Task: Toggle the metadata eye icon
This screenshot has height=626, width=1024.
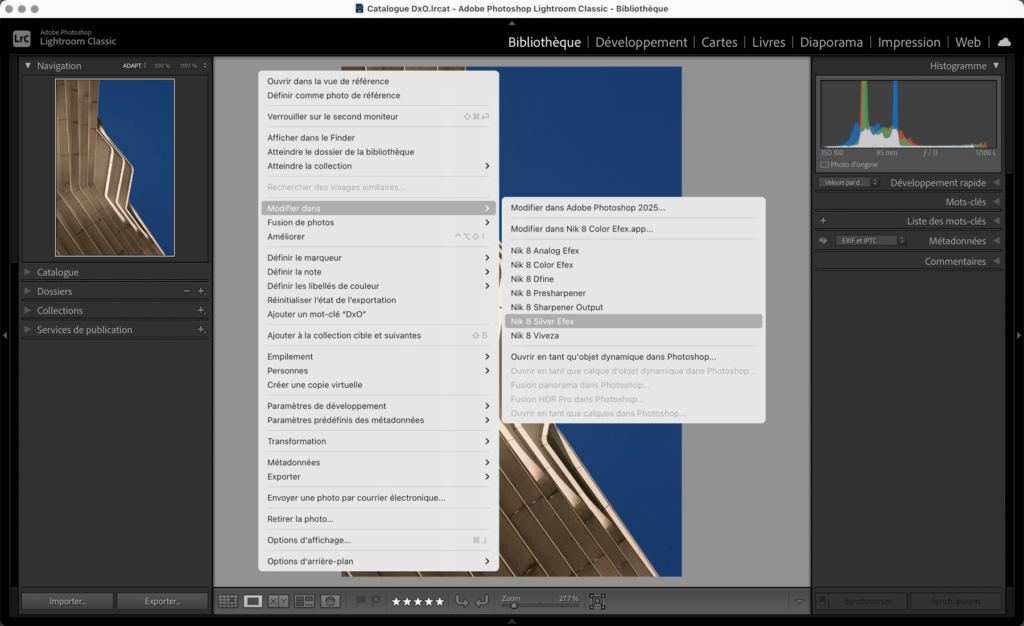Action: (823, 240)
